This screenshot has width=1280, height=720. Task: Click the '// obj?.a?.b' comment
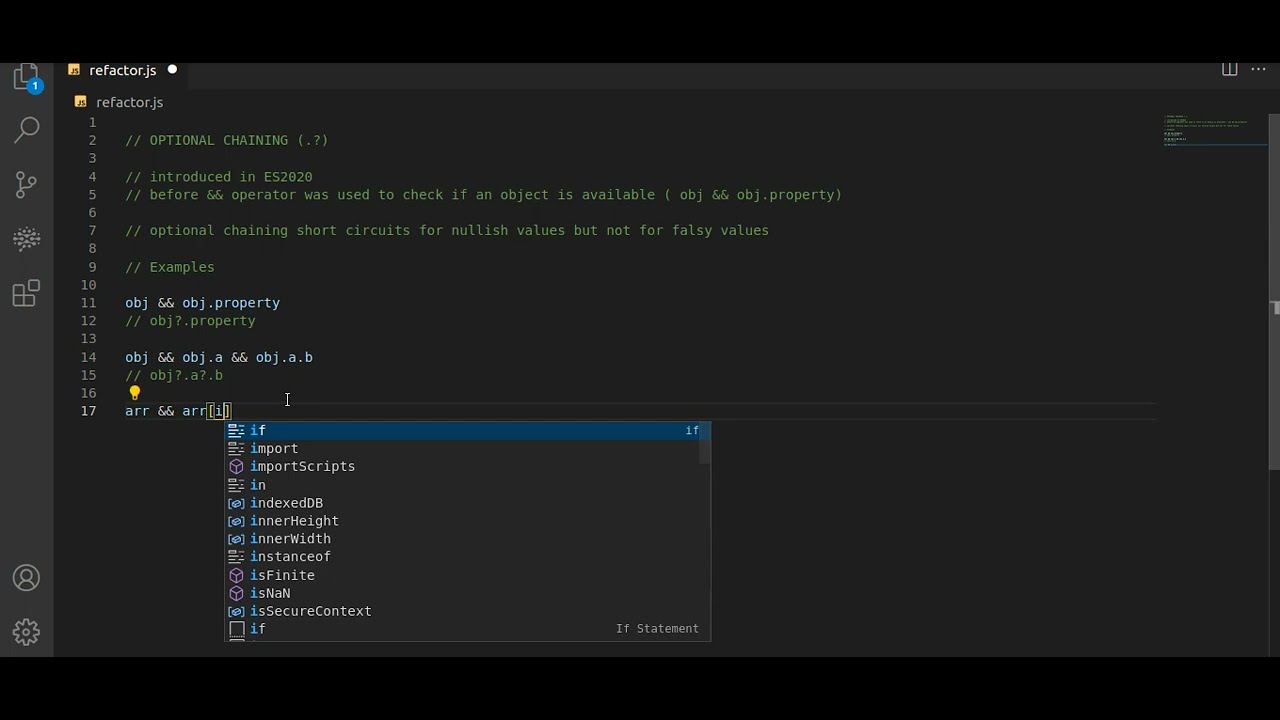pyautogui.click(x=174, y=375)
